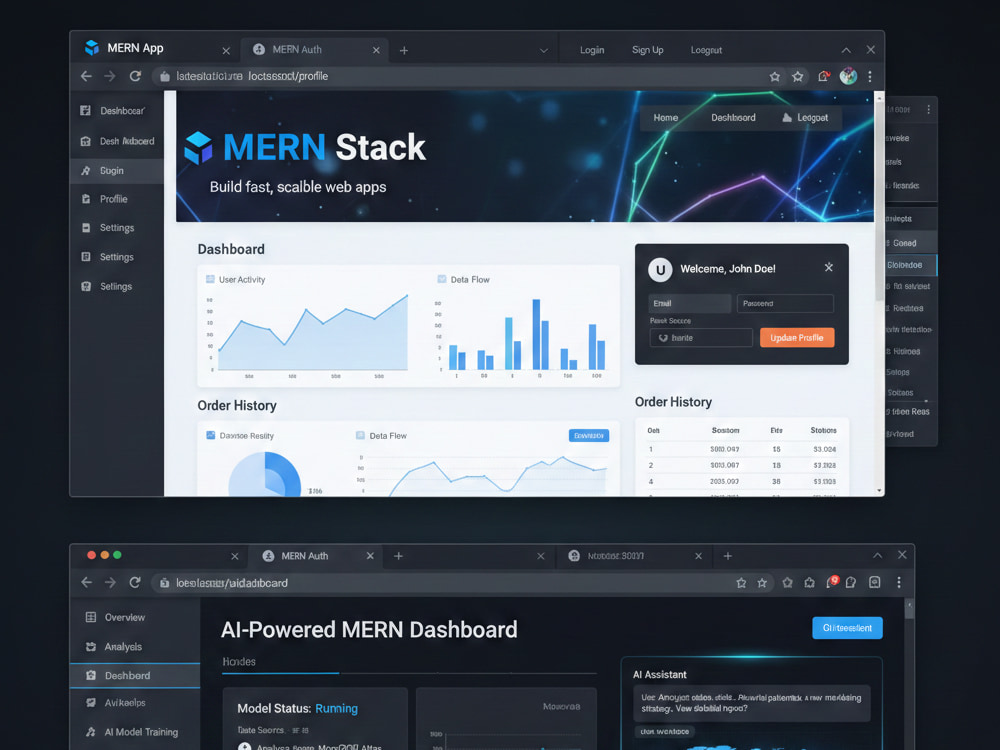Click the U avatar in Welcome card

[660, 269]
